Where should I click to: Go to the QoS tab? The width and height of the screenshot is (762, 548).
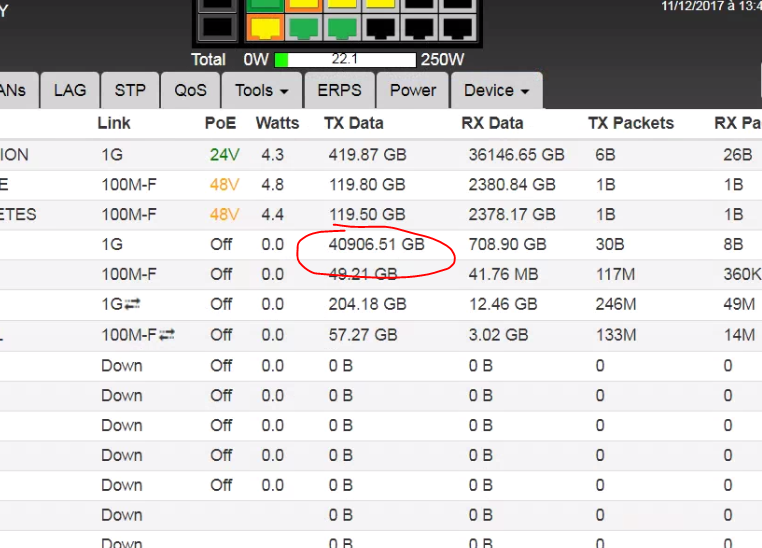190,90
